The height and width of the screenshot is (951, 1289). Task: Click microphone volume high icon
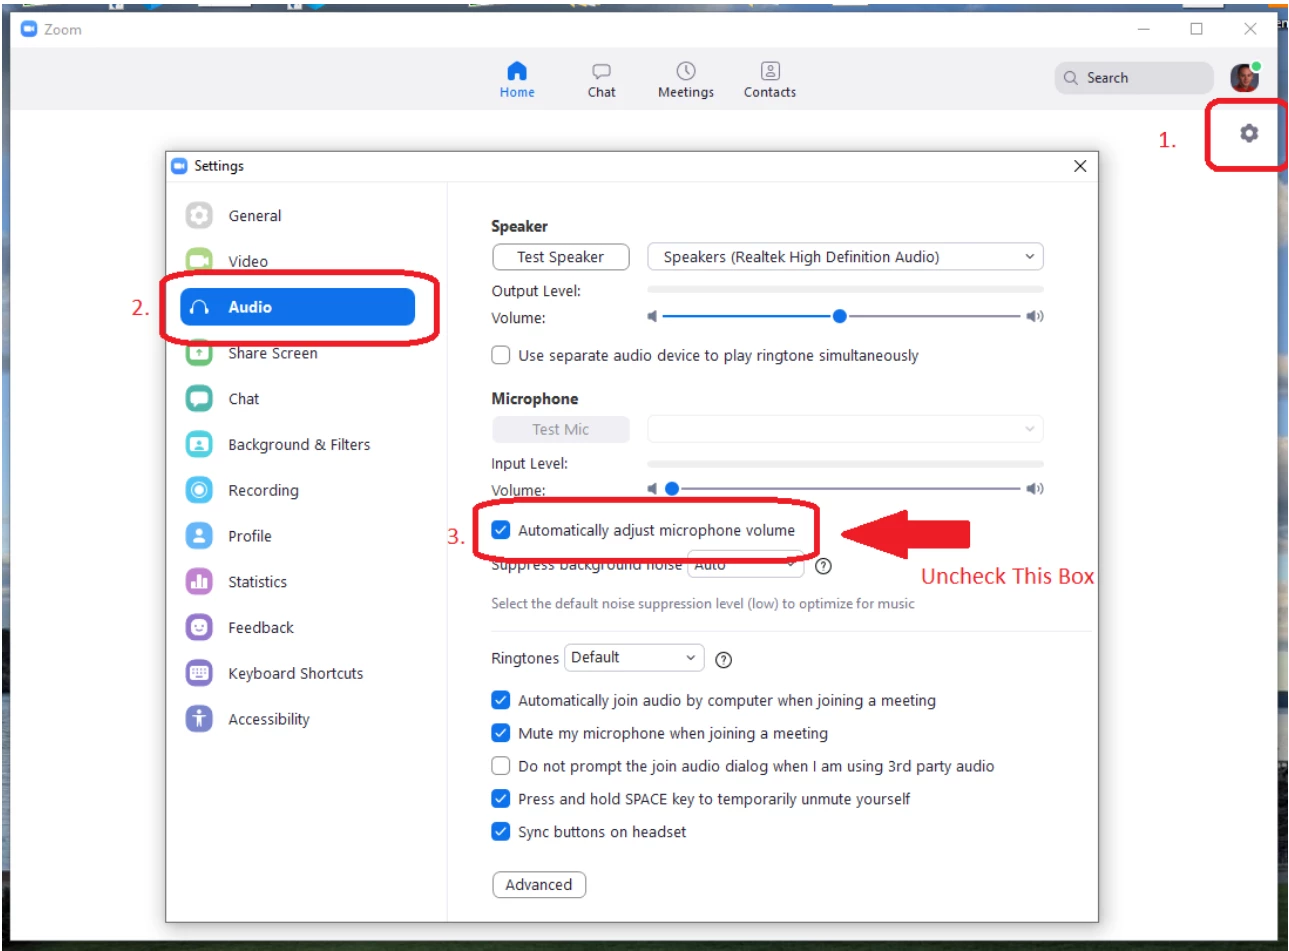click(x=1035, y=489)
